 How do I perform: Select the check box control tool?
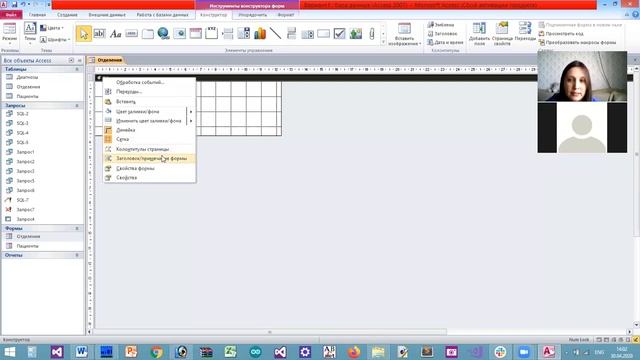click(x=340, y=33)
